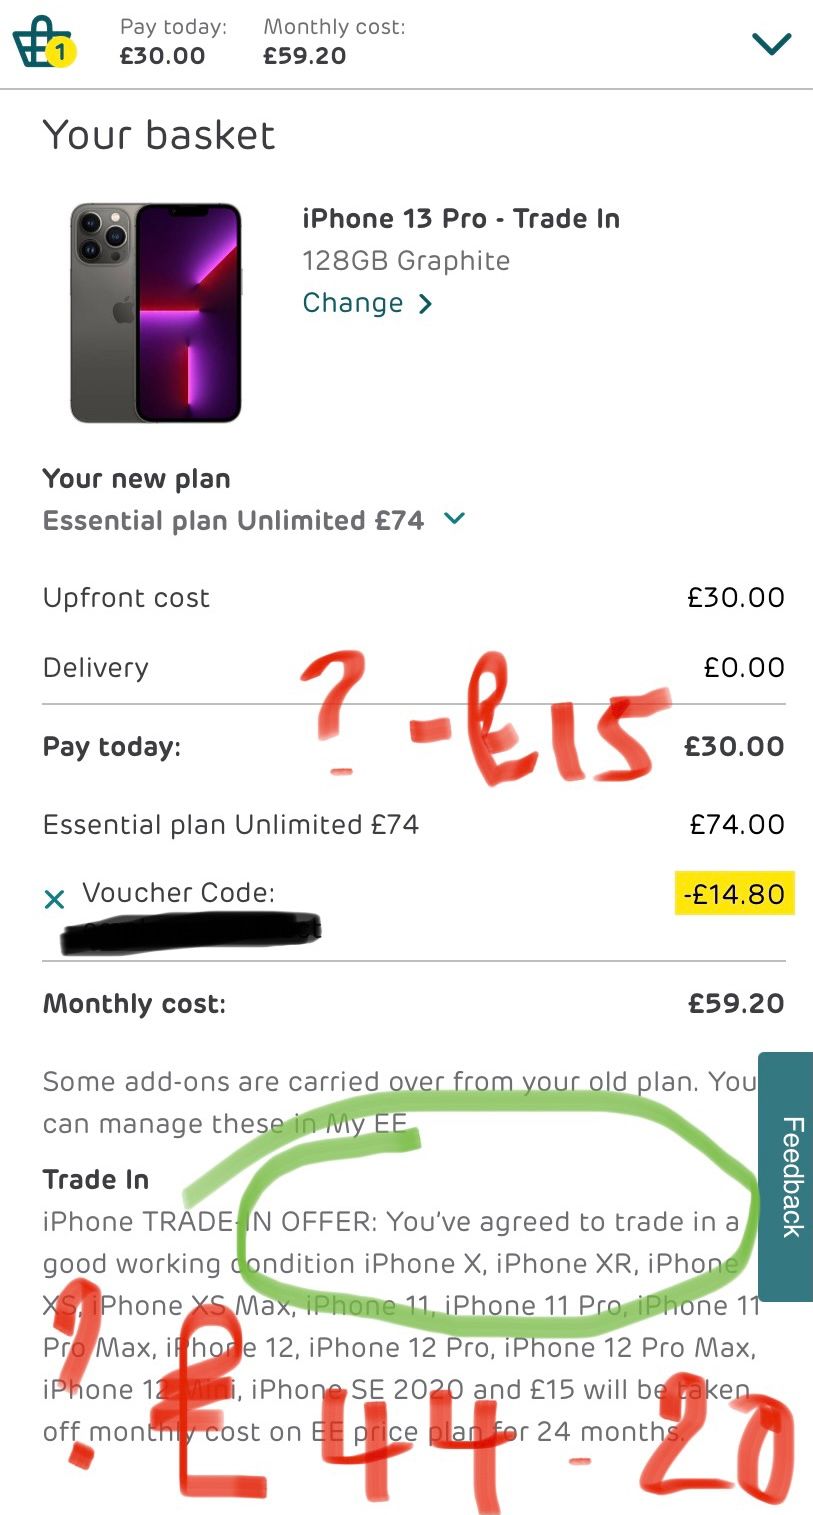This screenshot has height=1515, width=813.
Task: Remove voucher code using the X icon
Action: pos(54,900)
